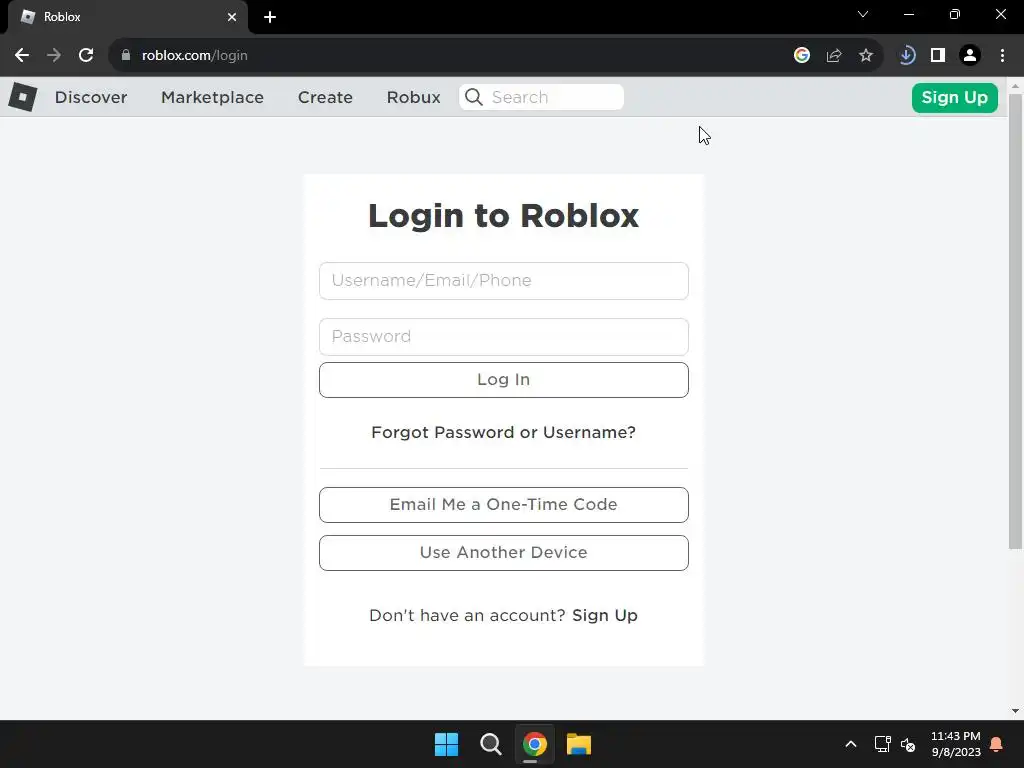The image size is (1024, 768).
Task: Focus the Password field
Action: tap(504, 337)
